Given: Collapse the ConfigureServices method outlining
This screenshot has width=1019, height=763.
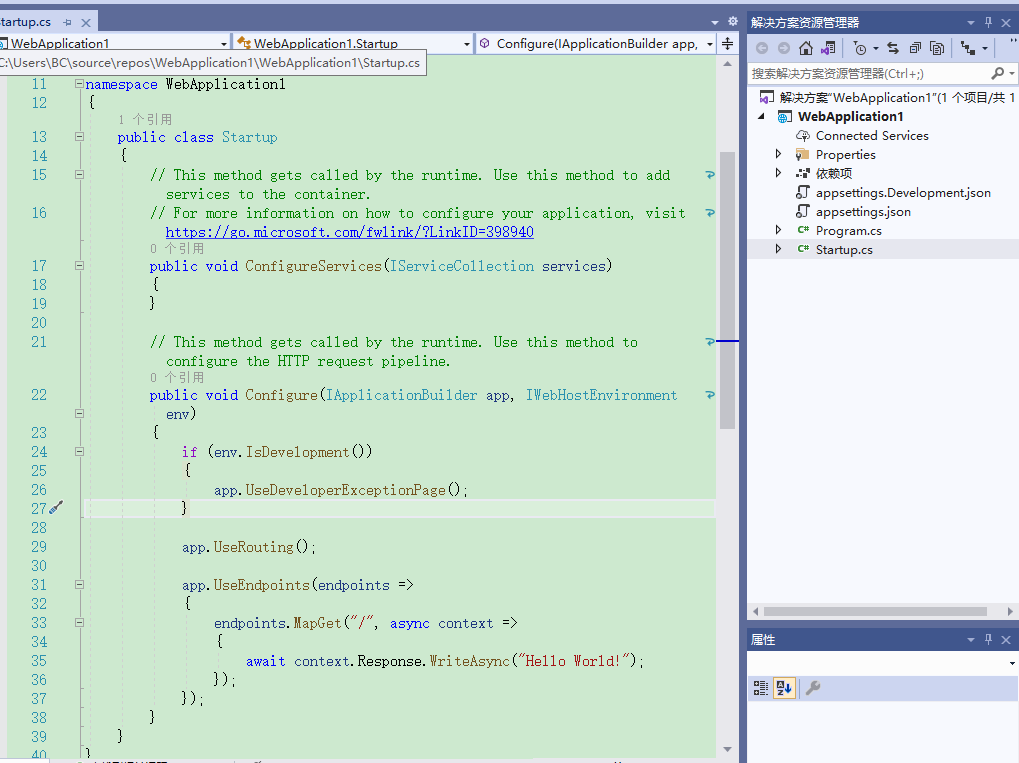Looking at the screenshot, I should pos(79,265).
